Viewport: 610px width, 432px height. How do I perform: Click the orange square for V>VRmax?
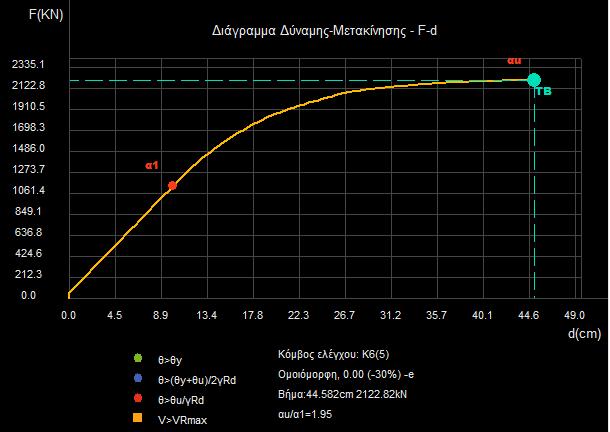(137, 418)
